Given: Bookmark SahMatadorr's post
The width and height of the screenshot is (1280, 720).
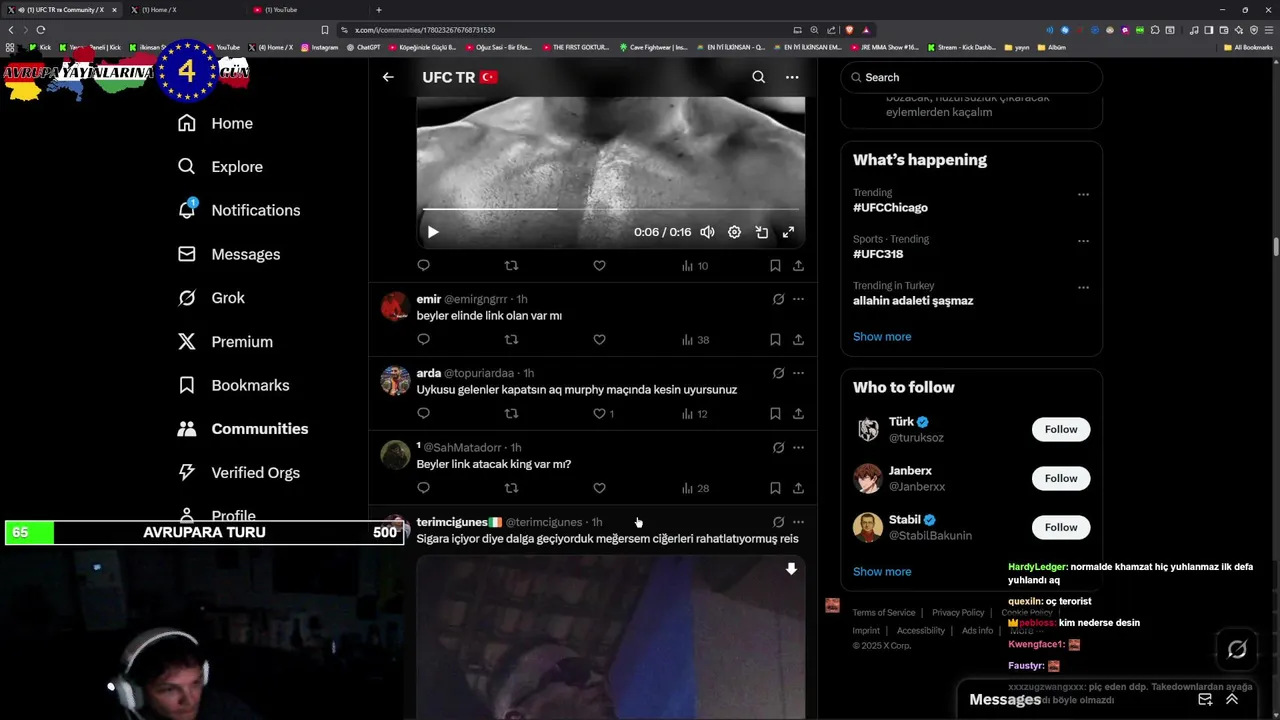Looking at the screenshot, I should pyautogui.click(x=775, y=488).
